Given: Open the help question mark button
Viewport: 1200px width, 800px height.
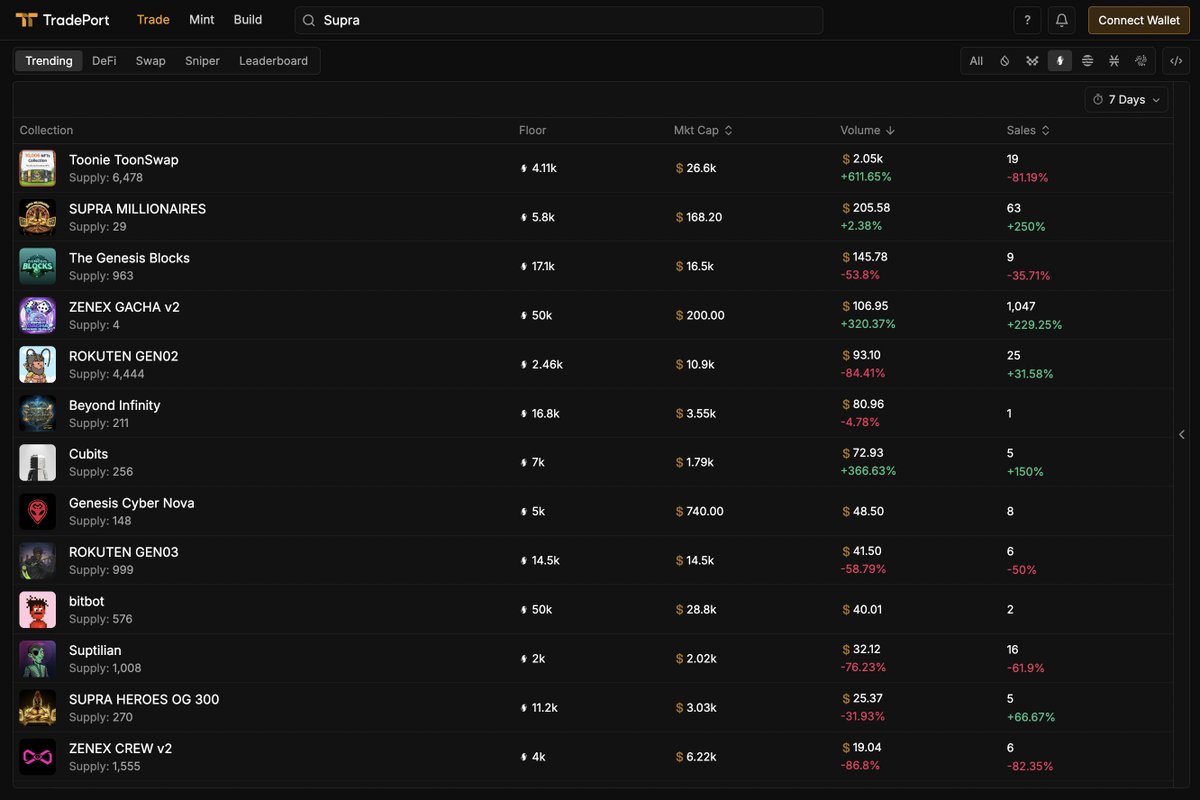Looking at the screenshot, I should [x=1027, y=20].
